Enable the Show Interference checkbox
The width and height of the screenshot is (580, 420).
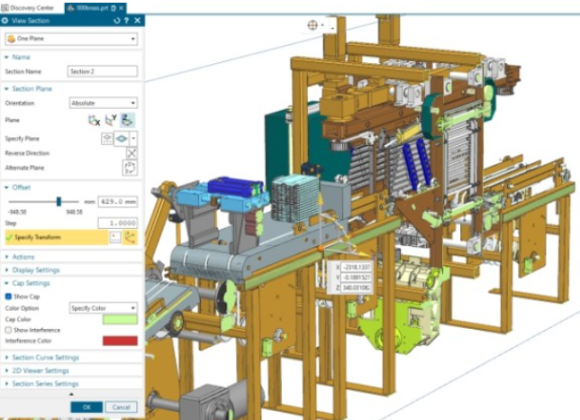click(8, 330)
